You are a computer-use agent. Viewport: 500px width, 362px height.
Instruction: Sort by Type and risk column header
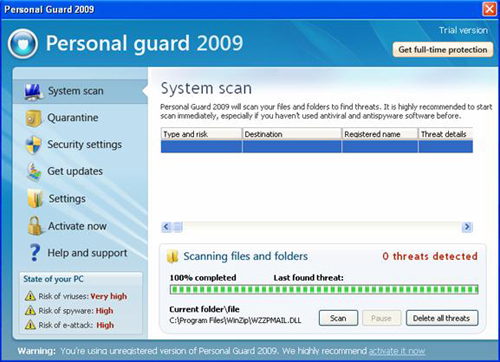coord(201,134)
